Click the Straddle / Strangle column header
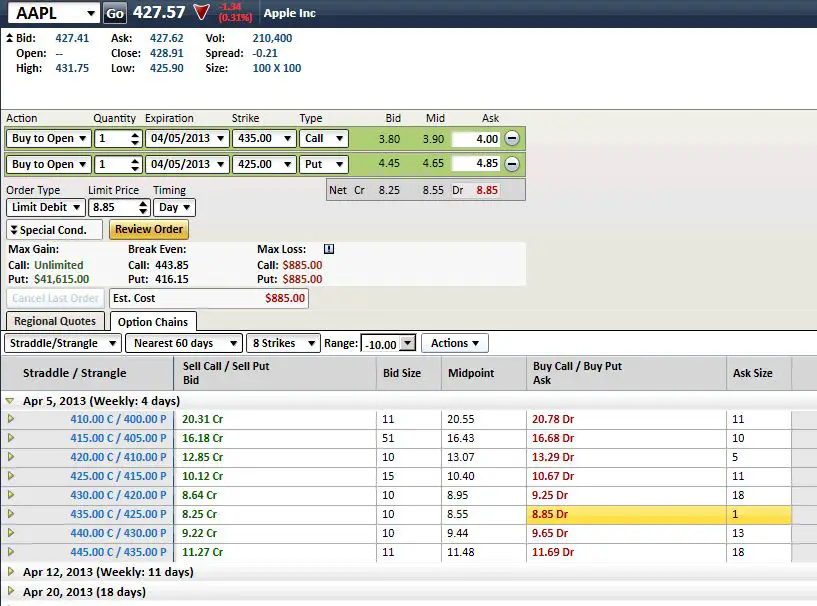 pos(87,373)
